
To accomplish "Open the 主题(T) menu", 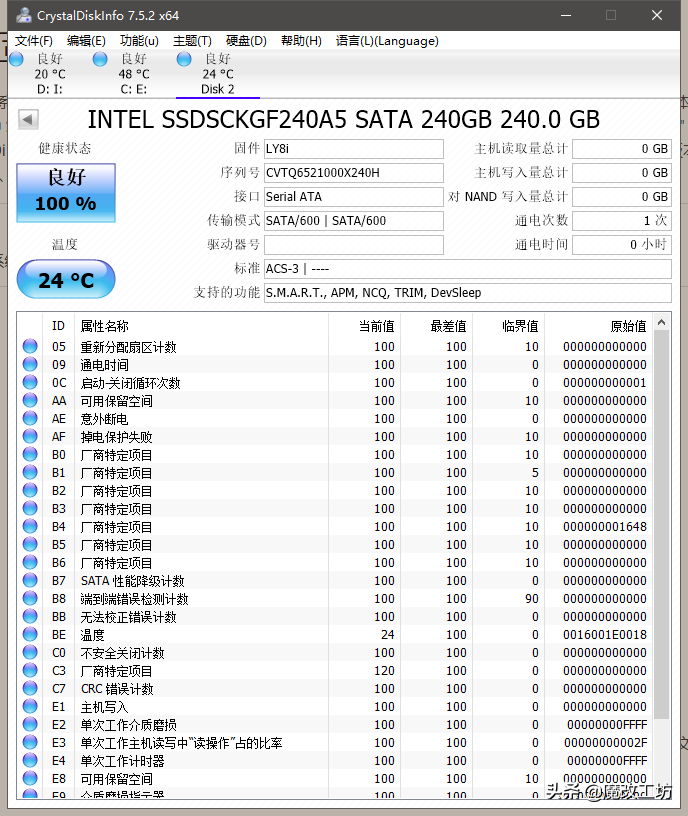I will tap(192, 41).
